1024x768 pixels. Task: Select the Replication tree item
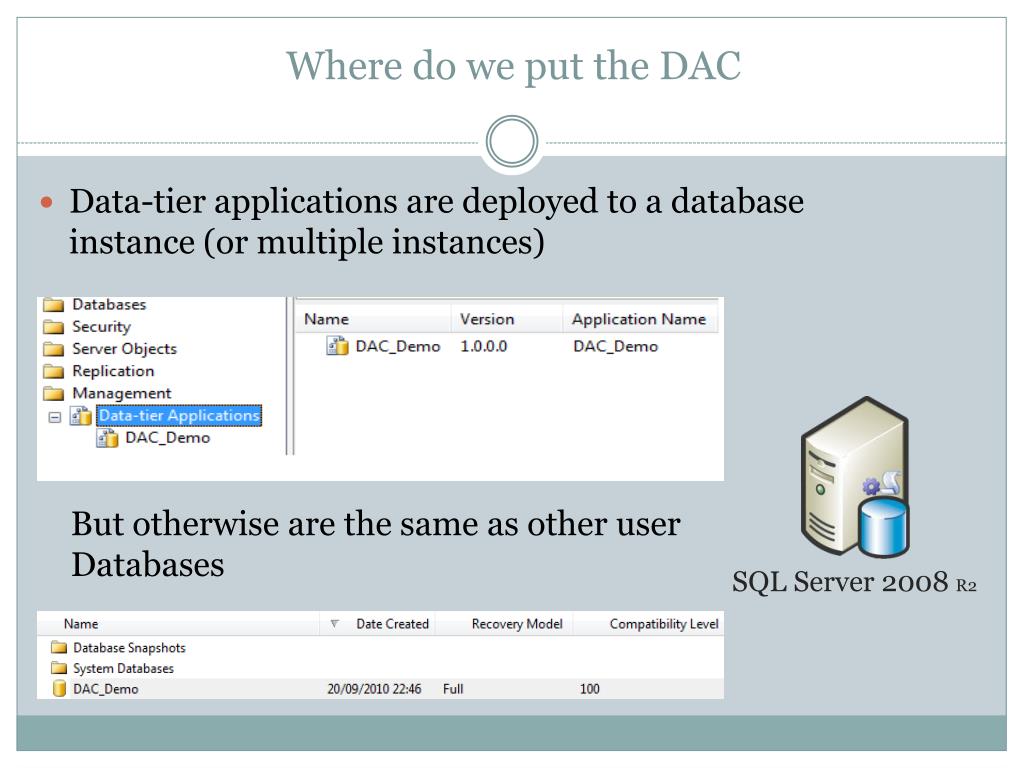[113, 371]
